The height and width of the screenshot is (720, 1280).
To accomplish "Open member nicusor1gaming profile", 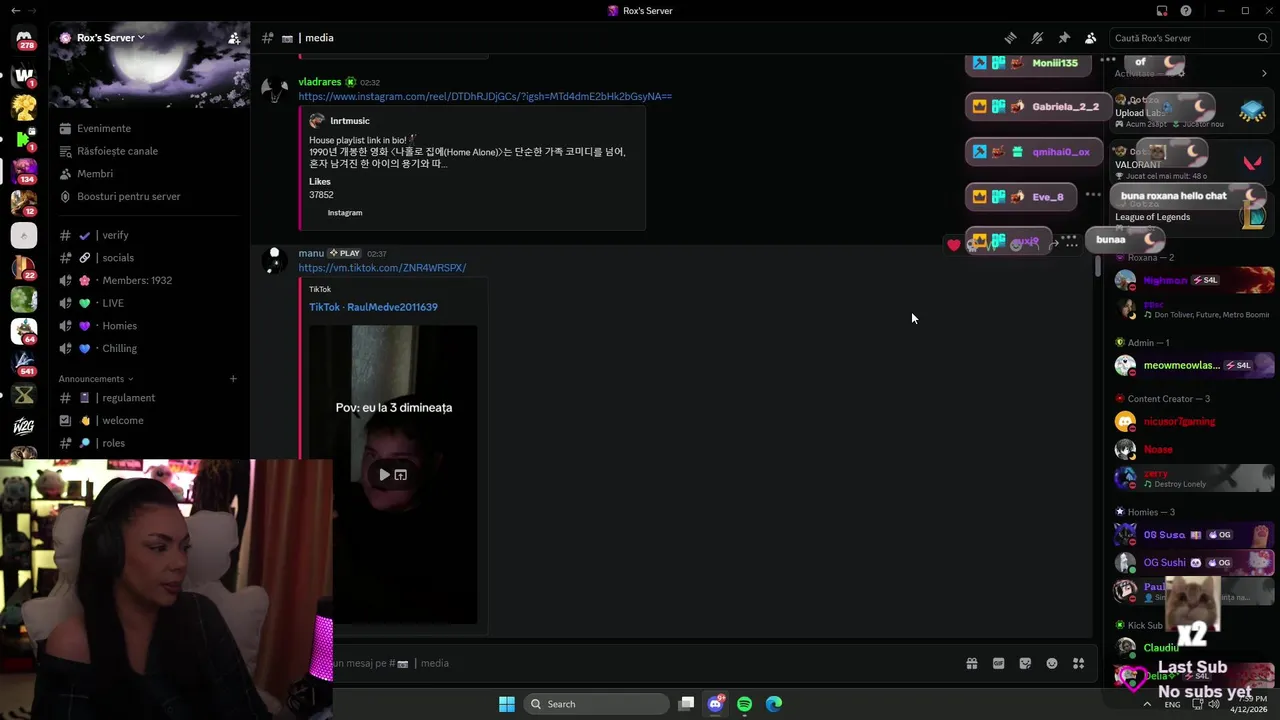I will click(x=1194, y=422).
